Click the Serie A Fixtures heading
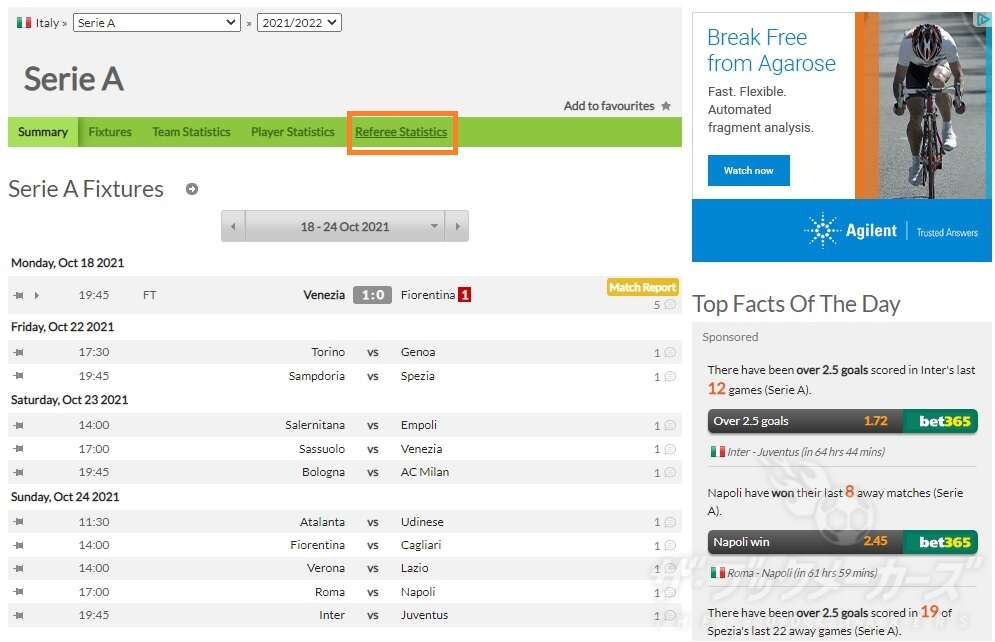This screenshot has height=642, width=995. click(x=86, y=189)
